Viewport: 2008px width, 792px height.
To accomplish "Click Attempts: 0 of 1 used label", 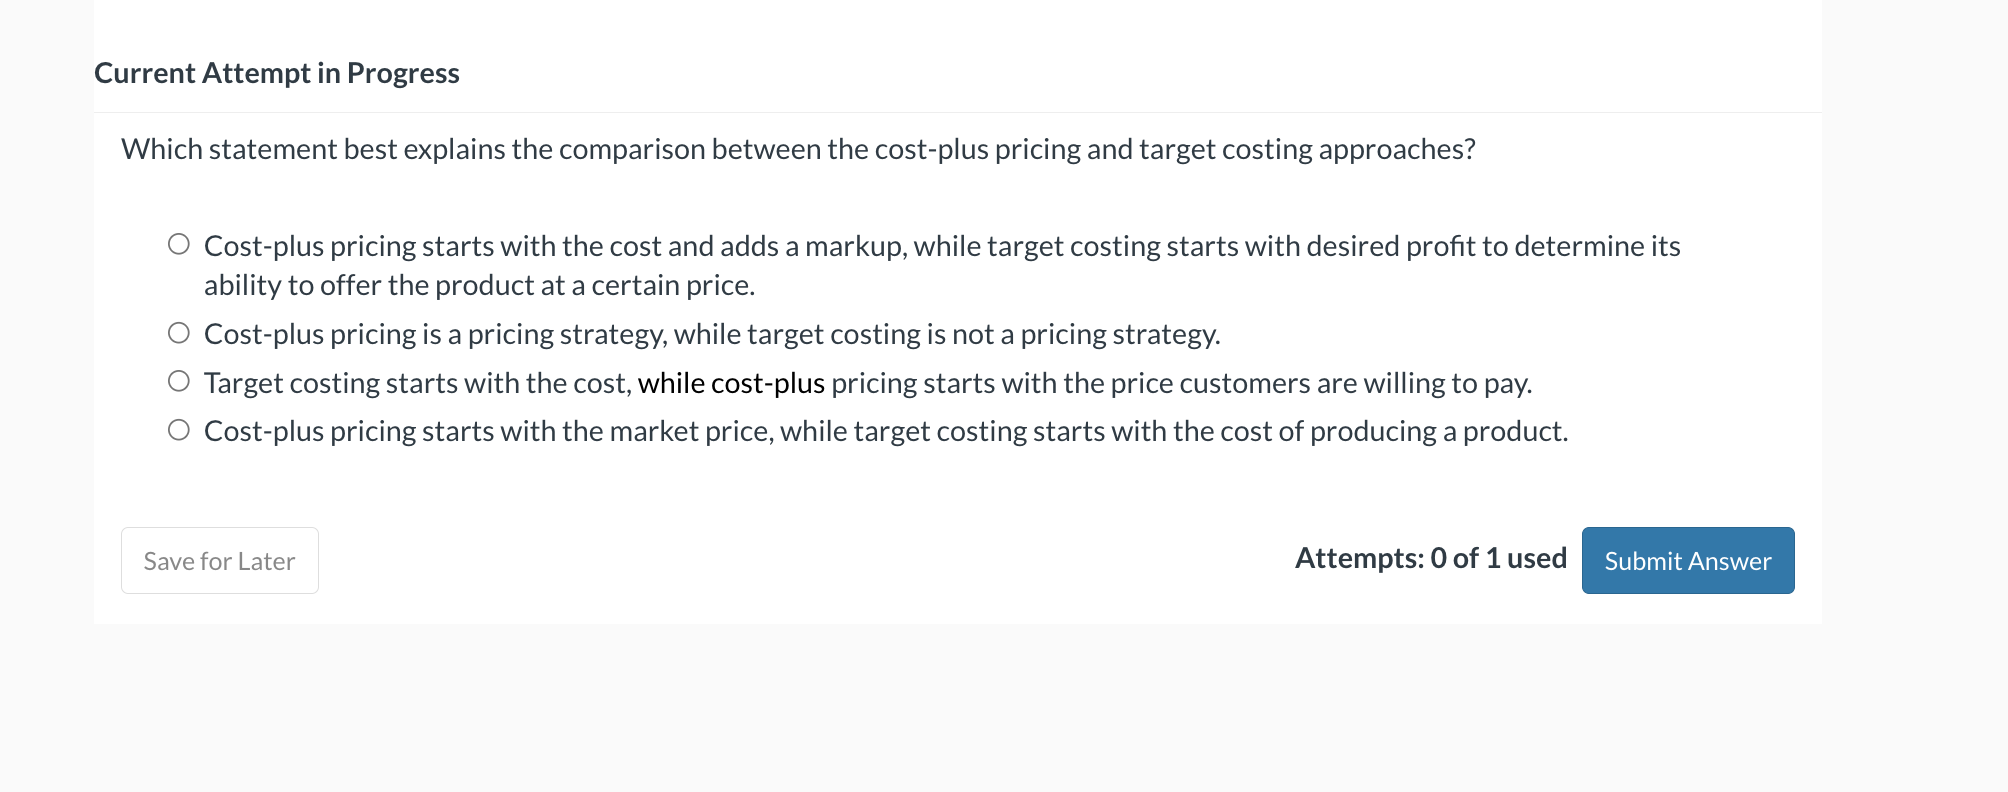I will 1430,558.
